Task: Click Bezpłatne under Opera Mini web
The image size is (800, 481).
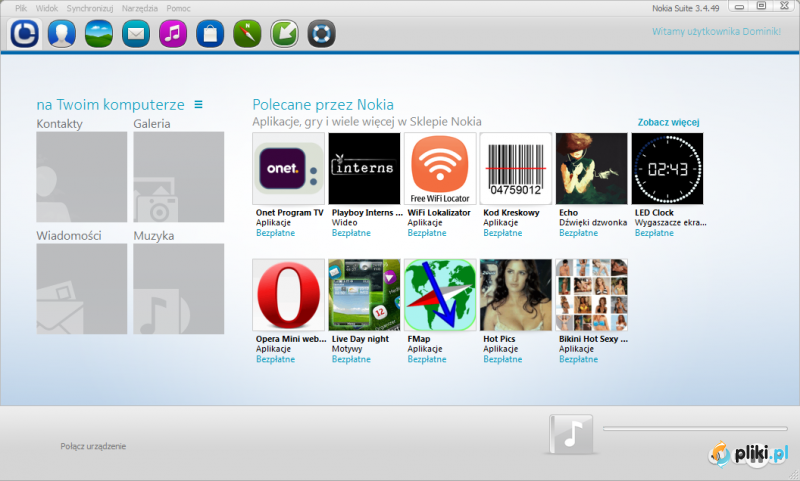Action: tap(276, 360)
